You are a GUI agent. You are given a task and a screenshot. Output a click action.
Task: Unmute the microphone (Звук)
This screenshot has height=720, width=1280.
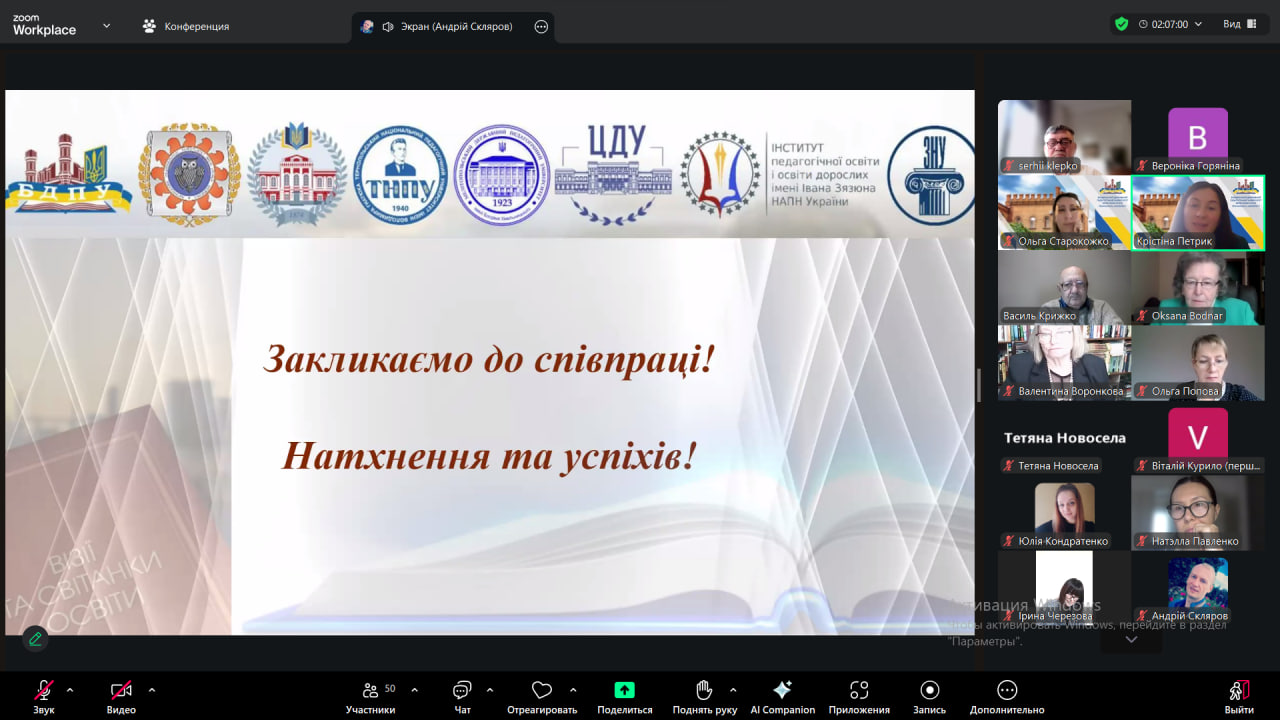pyautogui.click(x=44, y=691)
